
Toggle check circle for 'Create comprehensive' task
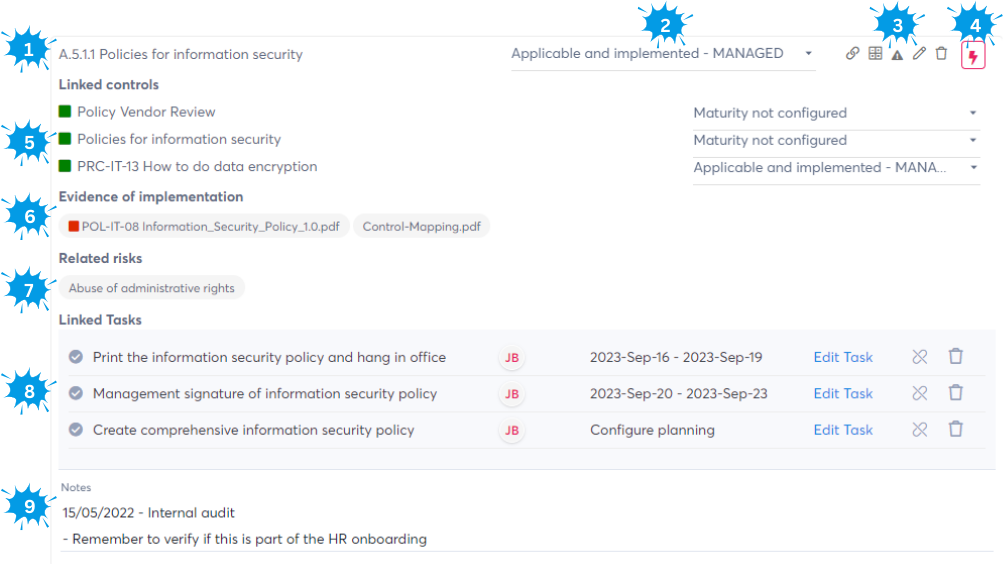pyautogui.click(x=75, y=430)
